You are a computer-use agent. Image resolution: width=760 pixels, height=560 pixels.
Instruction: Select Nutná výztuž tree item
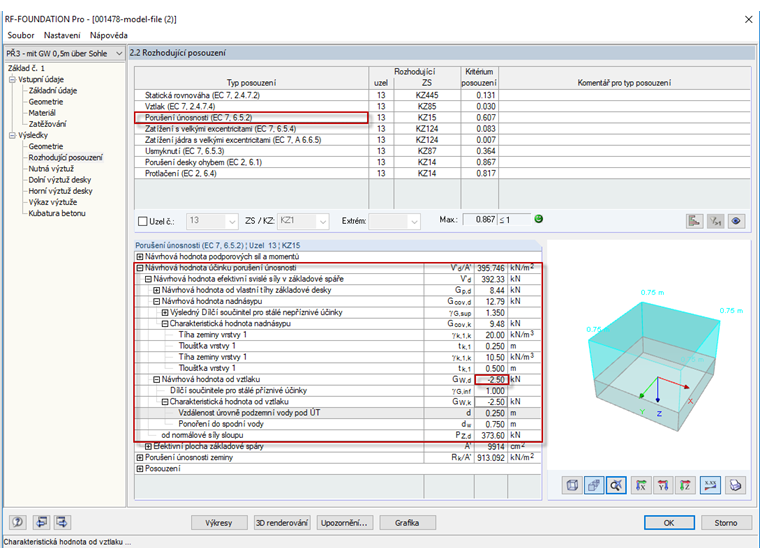[x=51, y=169]
